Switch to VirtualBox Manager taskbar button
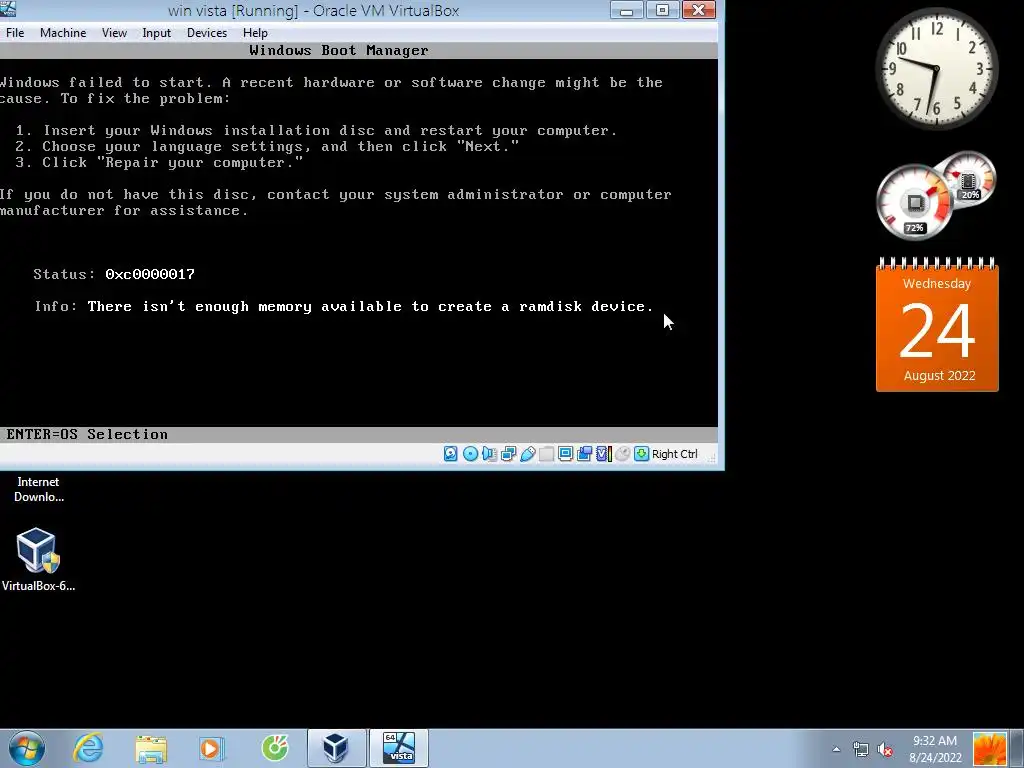 coord(336,748)
